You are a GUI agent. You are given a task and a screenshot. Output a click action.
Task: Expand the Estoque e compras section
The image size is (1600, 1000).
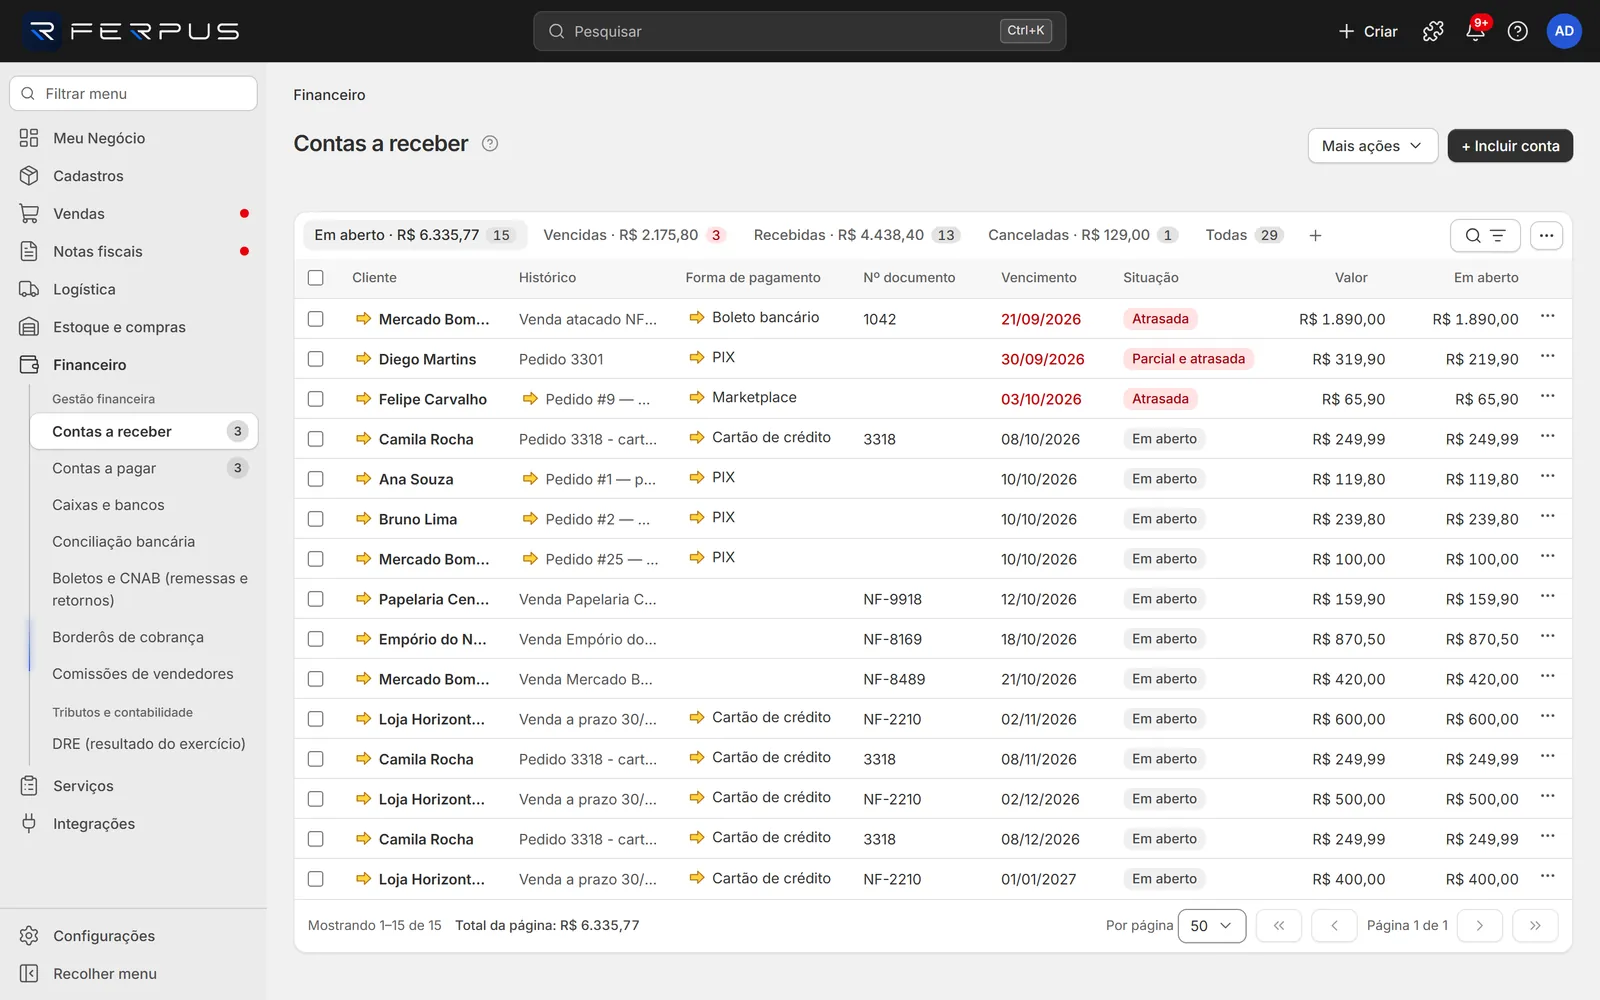(x=134, y=327)
